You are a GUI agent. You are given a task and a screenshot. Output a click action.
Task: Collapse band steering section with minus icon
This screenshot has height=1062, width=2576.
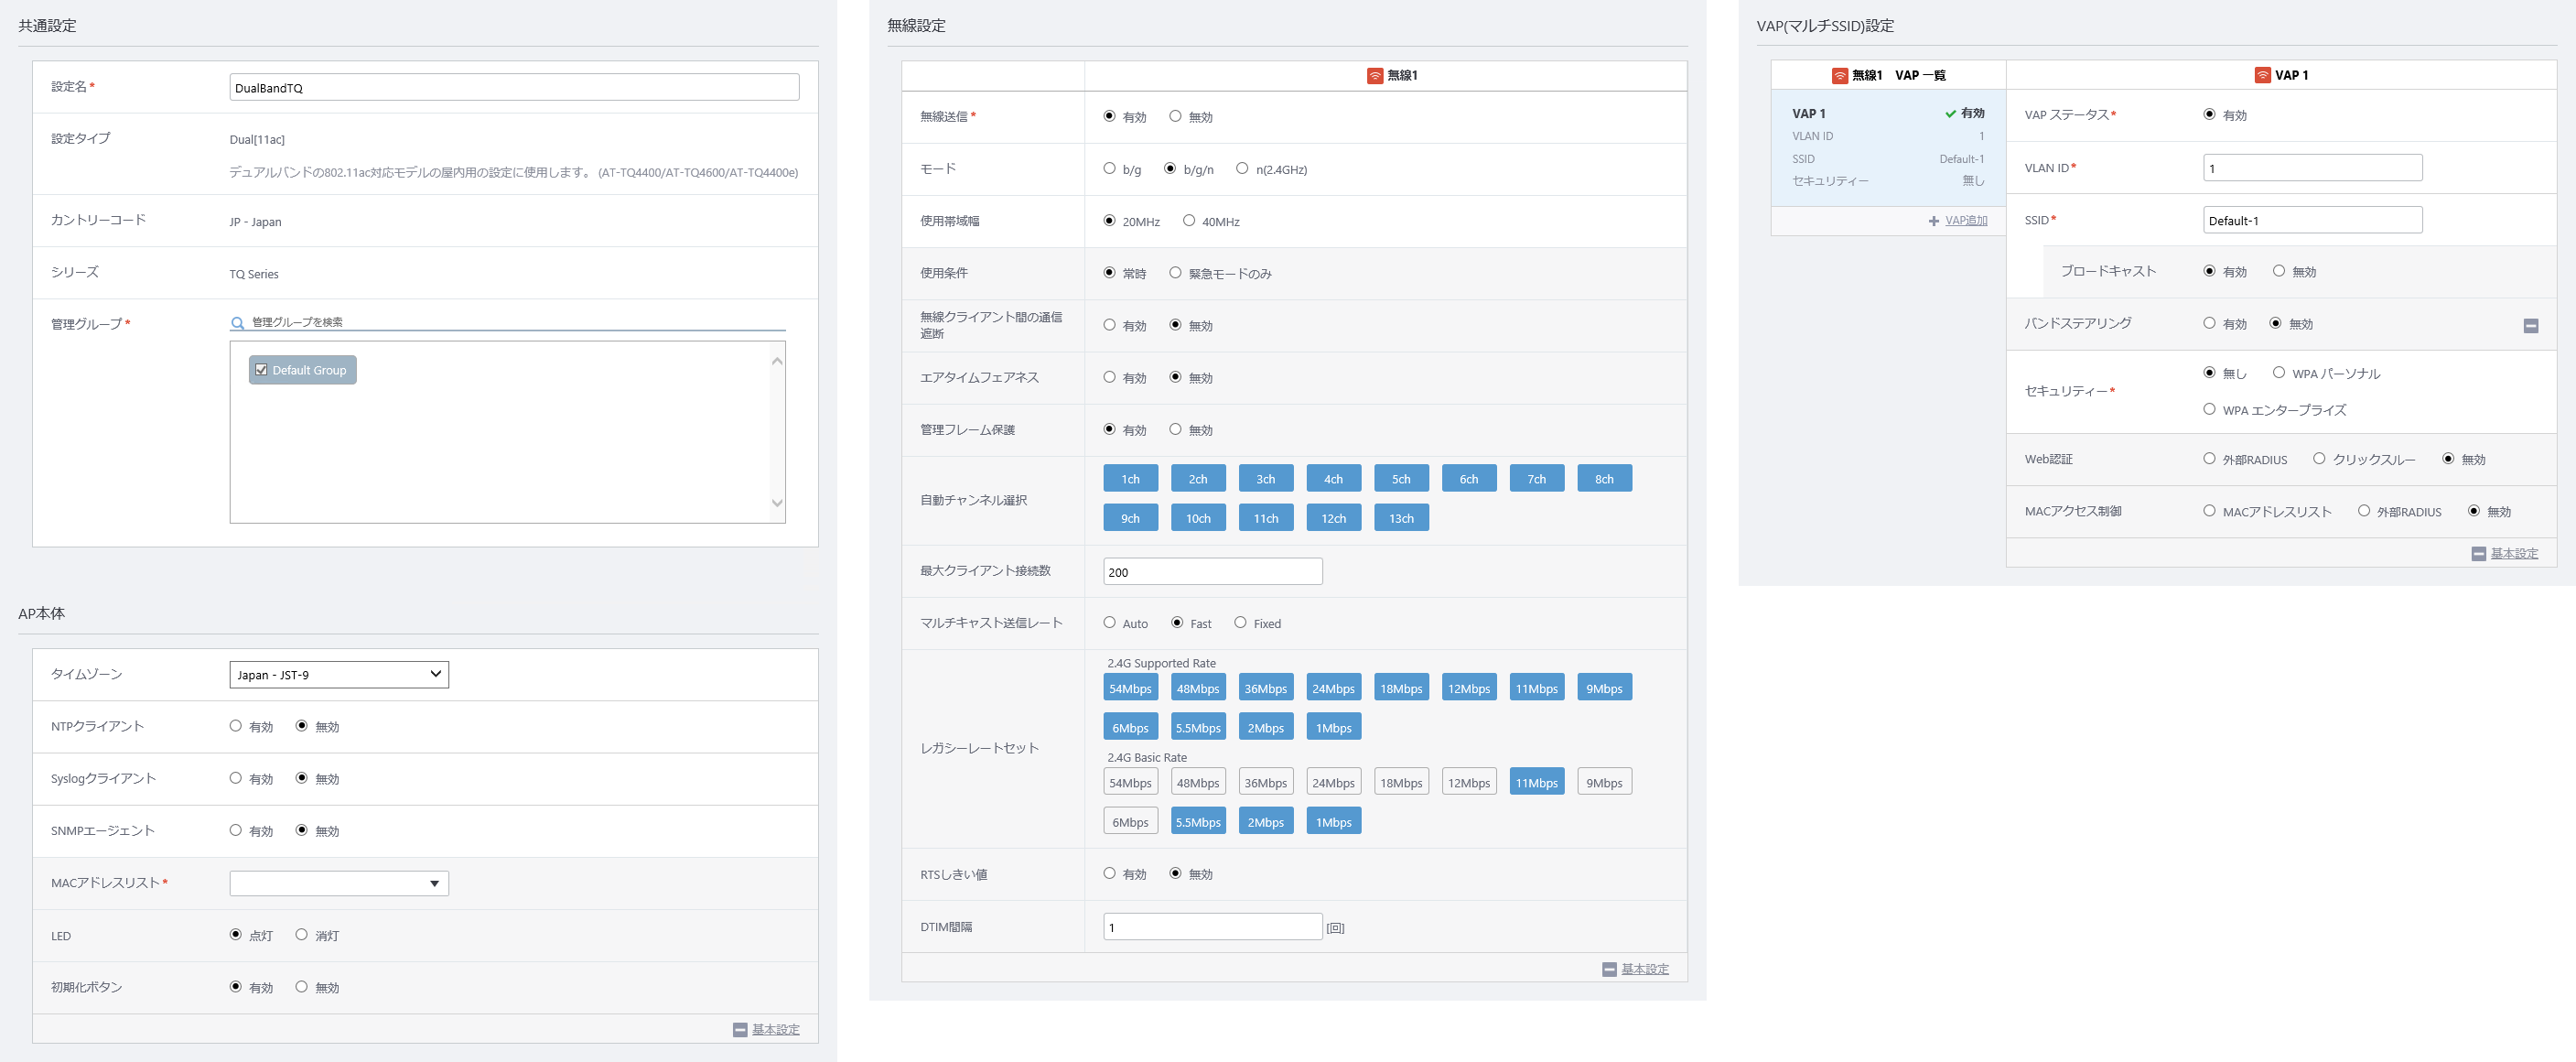point(2531,326)
